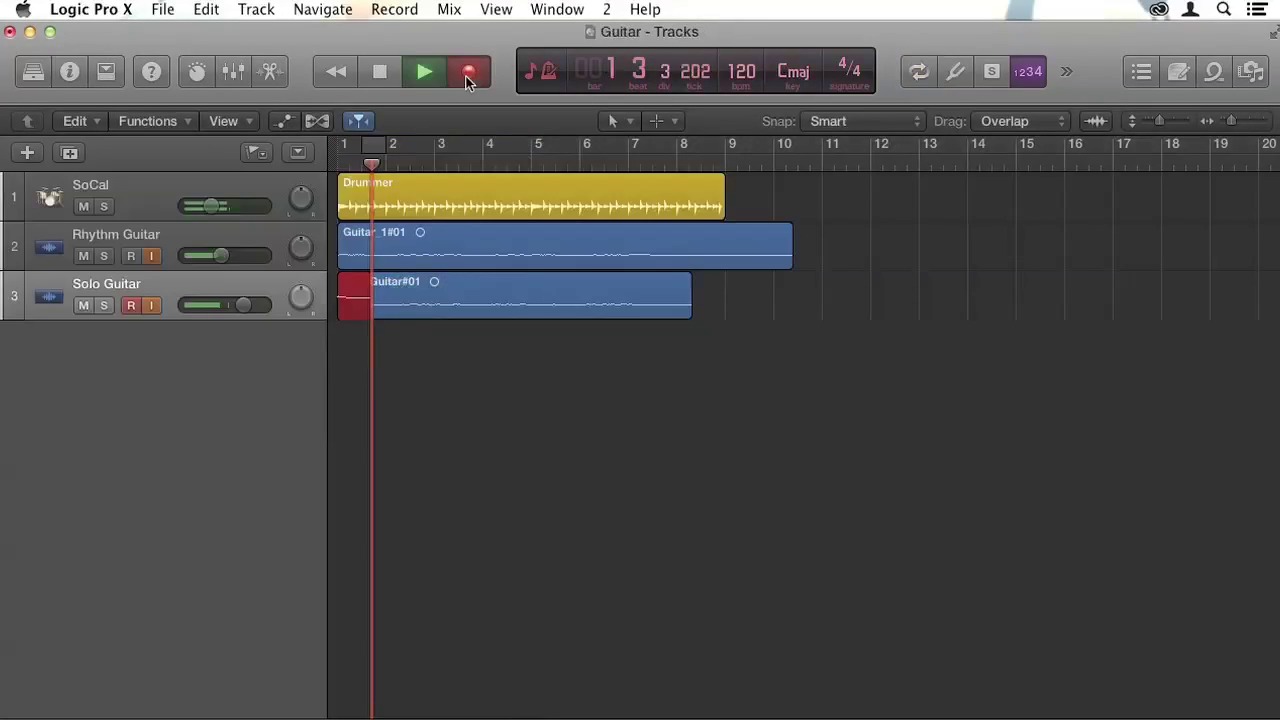Click the Rhythm Guitar pan knob
The image size is (1280, 720).
300,248
